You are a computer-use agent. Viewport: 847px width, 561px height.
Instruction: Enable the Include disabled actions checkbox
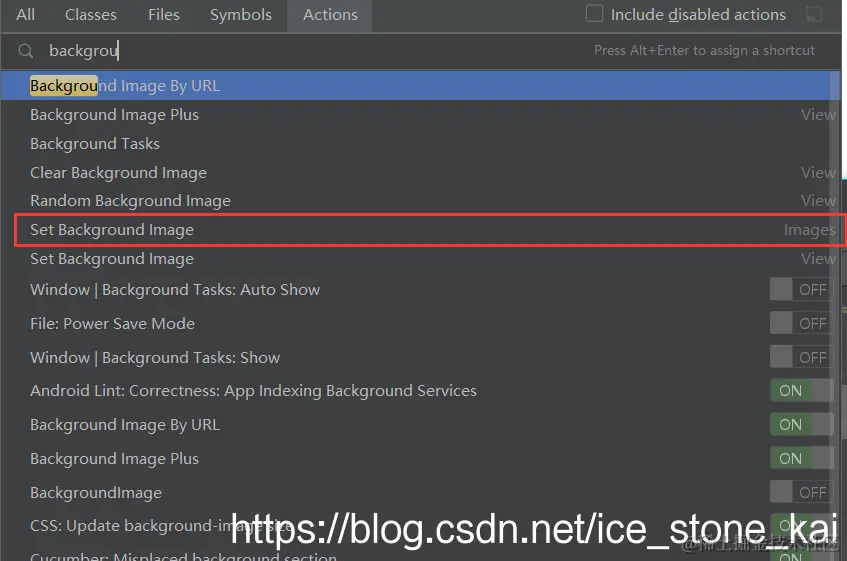[x=594, y=13]
